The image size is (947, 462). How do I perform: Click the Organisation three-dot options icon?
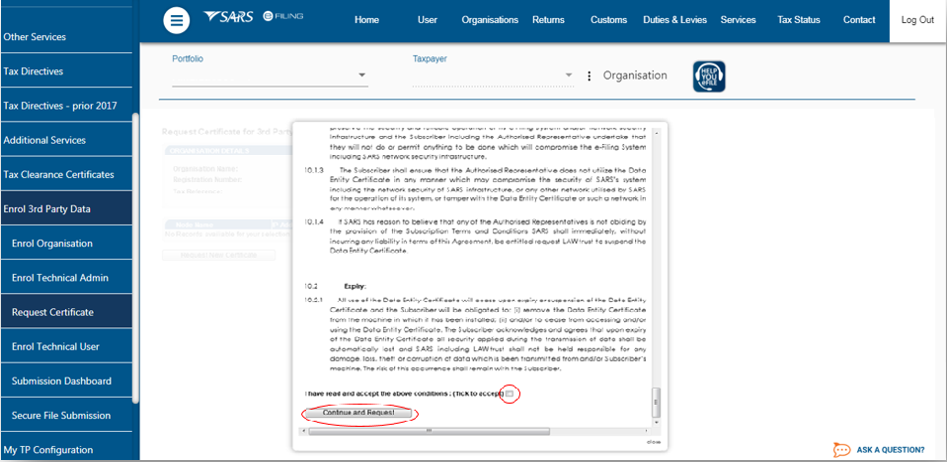(x=589, y=76)
